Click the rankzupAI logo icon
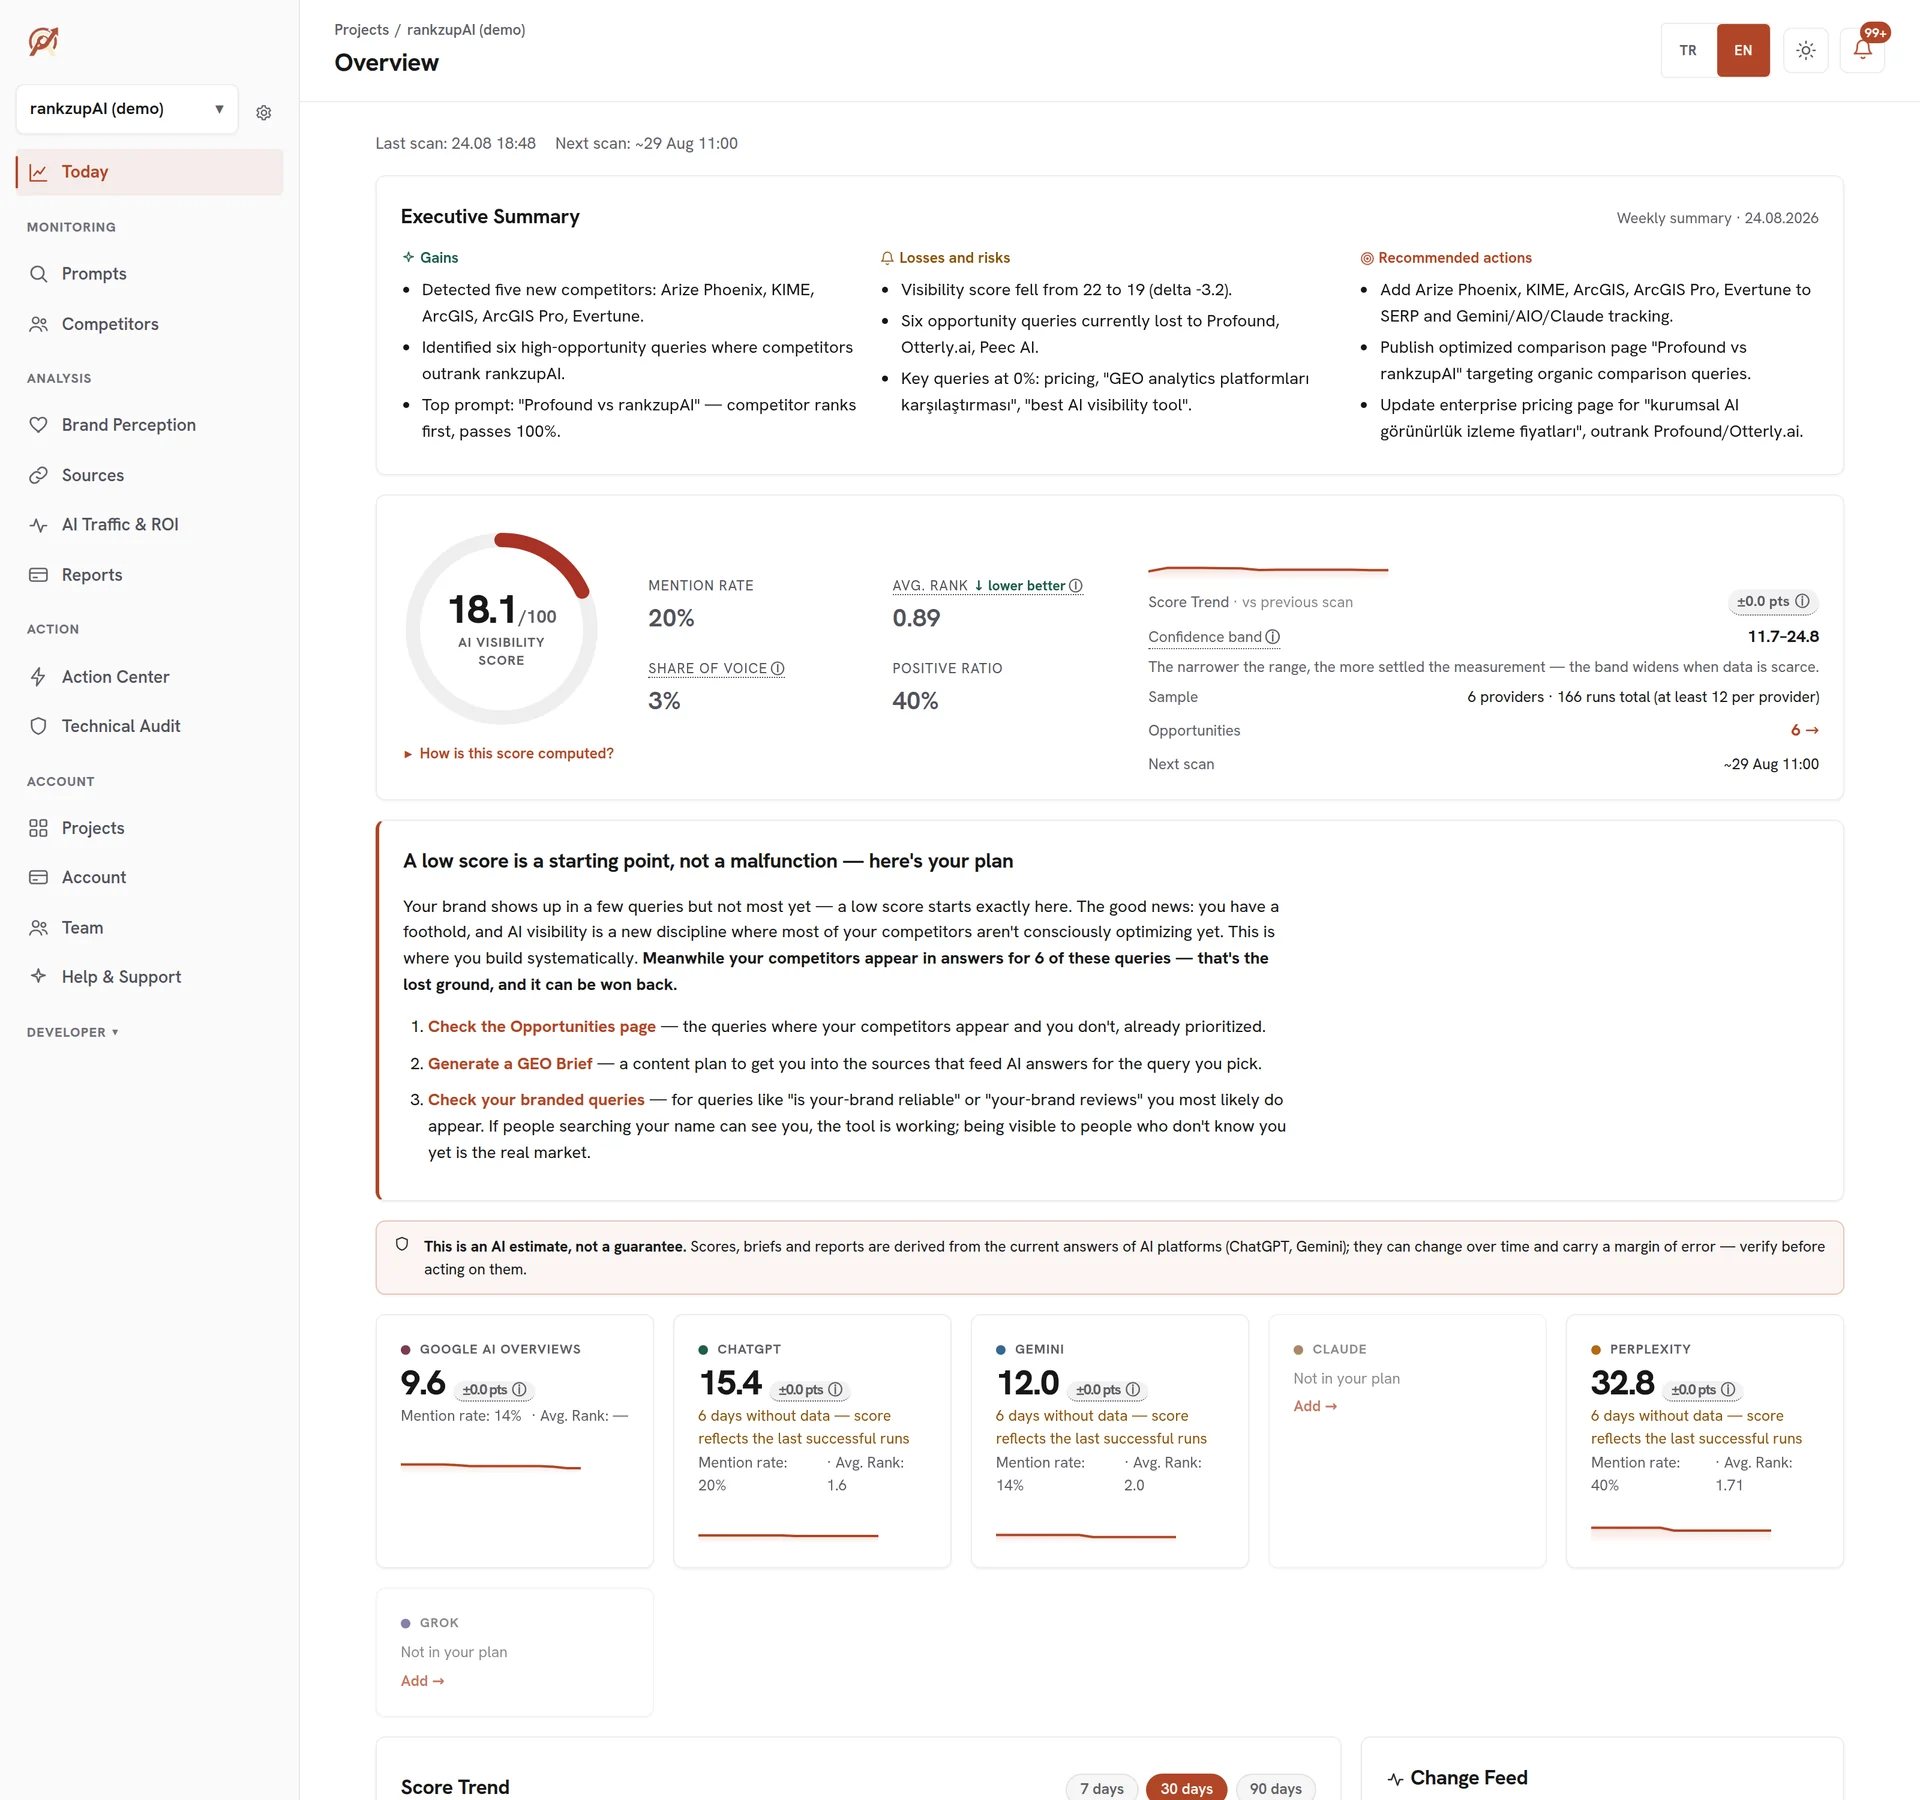The width and height of the screenshot is (1920, 1800). 43,41
